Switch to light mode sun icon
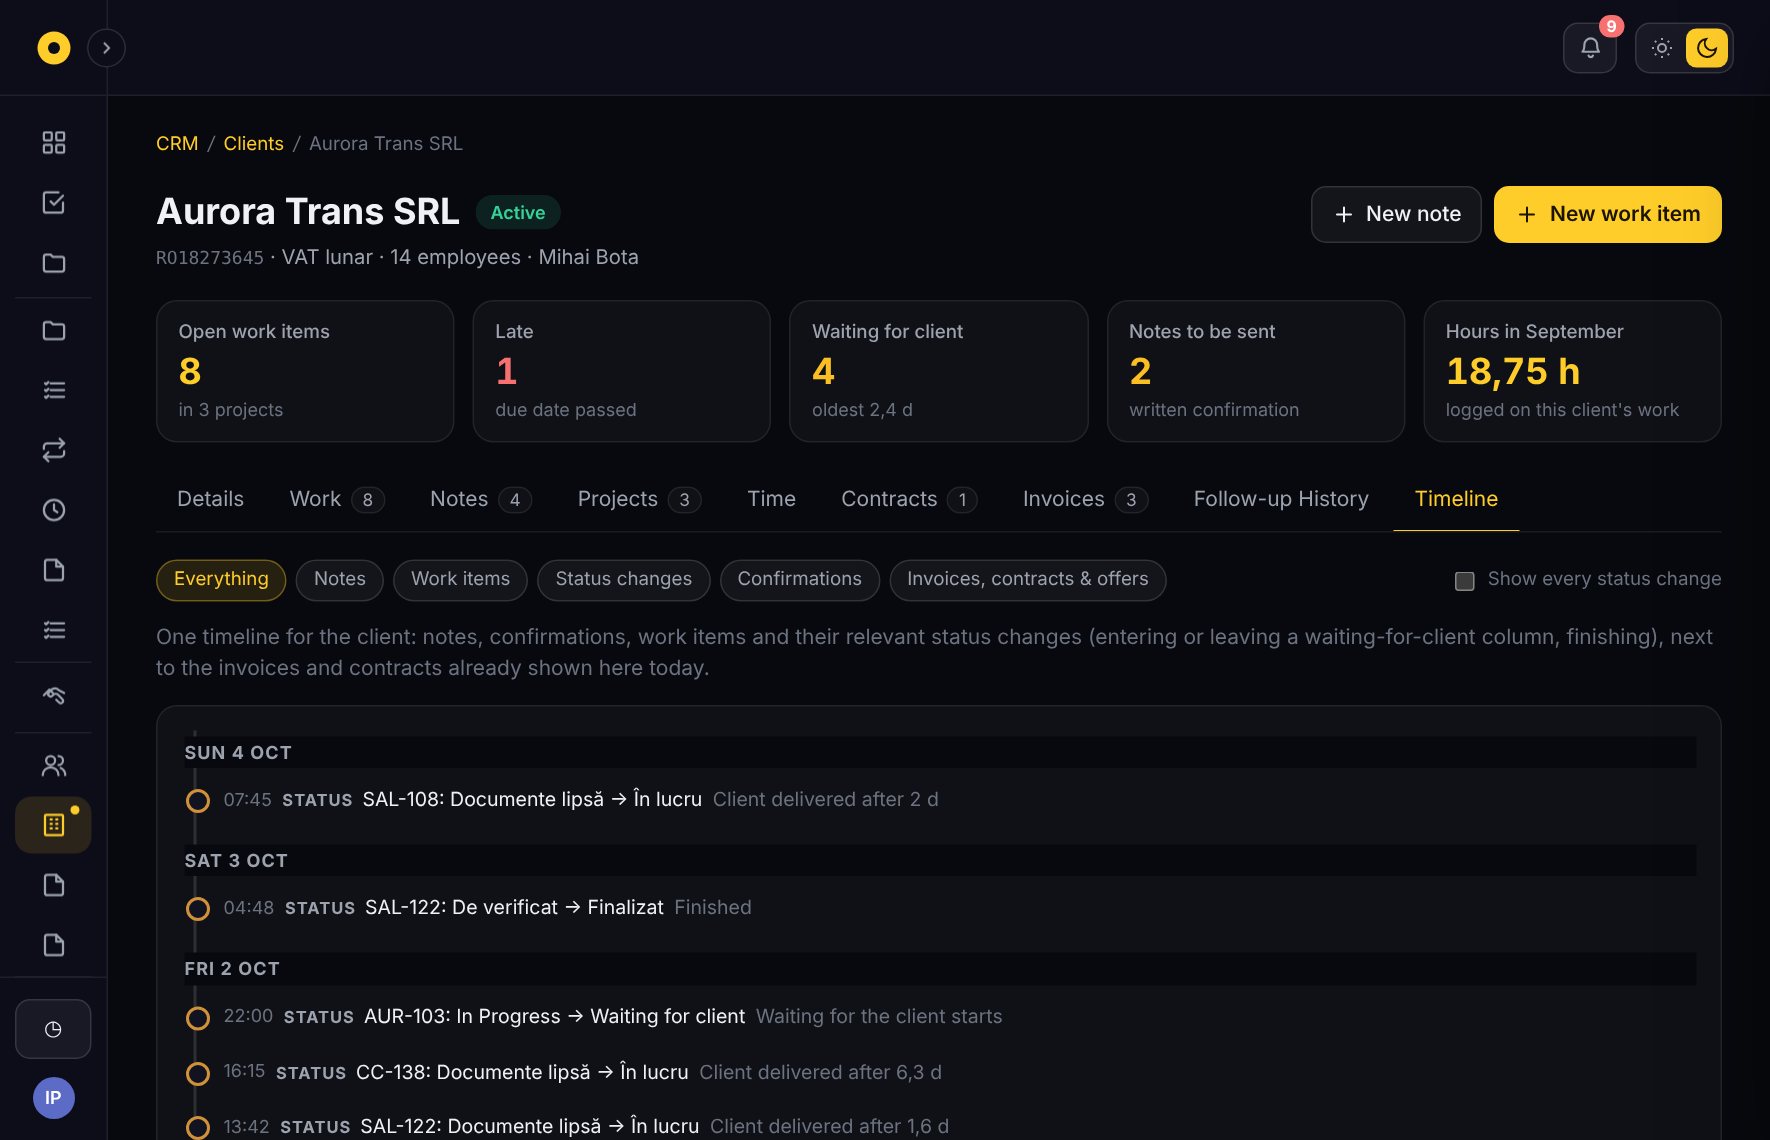The width and height of the screenshot is (1770, 1140). coord(1662,48)
